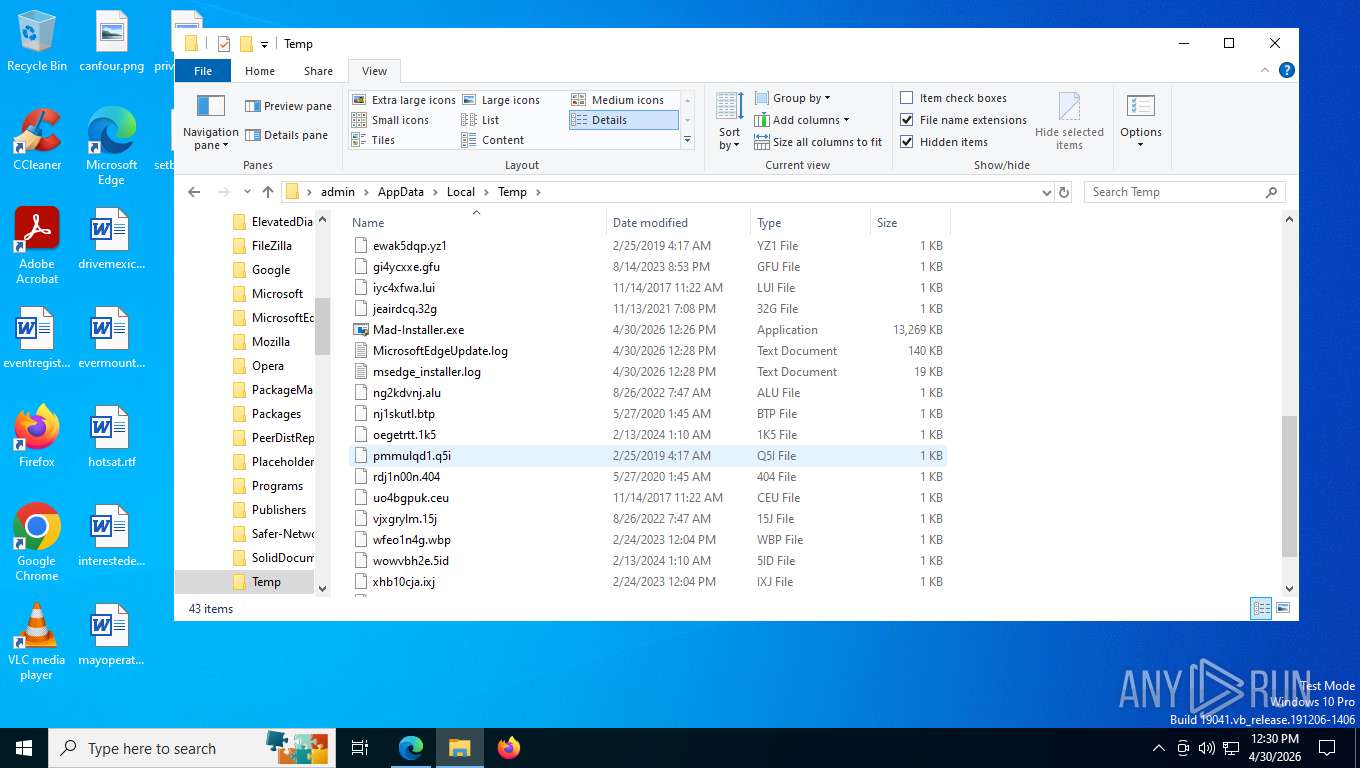Open the Options menu
The height and width of the screenshot is (768, 1360).
coord(1141,121)
